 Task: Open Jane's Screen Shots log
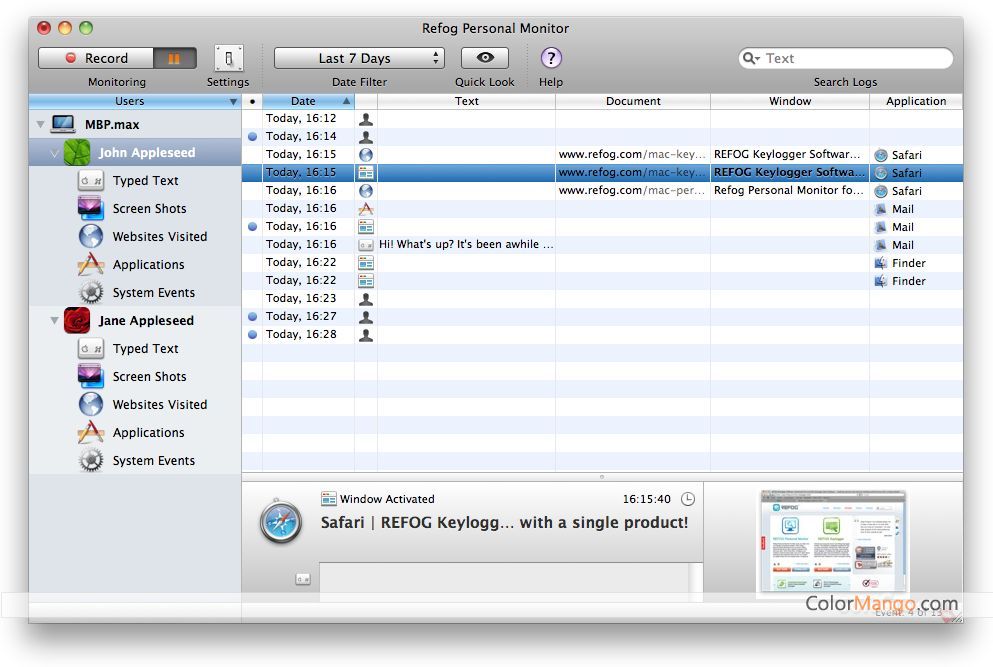point(149,376)
